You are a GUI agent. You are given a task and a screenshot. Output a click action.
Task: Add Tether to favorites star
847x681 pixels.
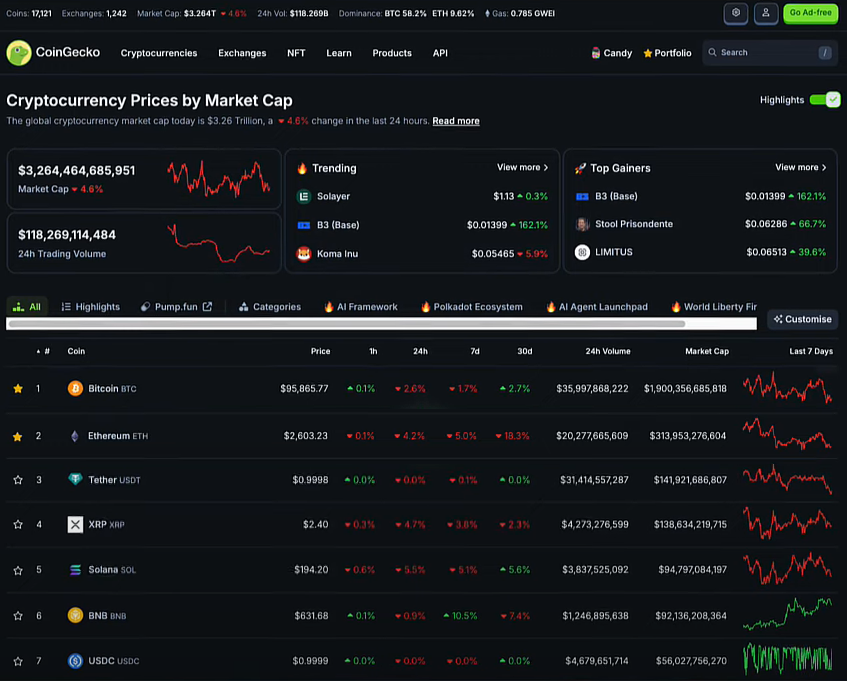[18, 480]
